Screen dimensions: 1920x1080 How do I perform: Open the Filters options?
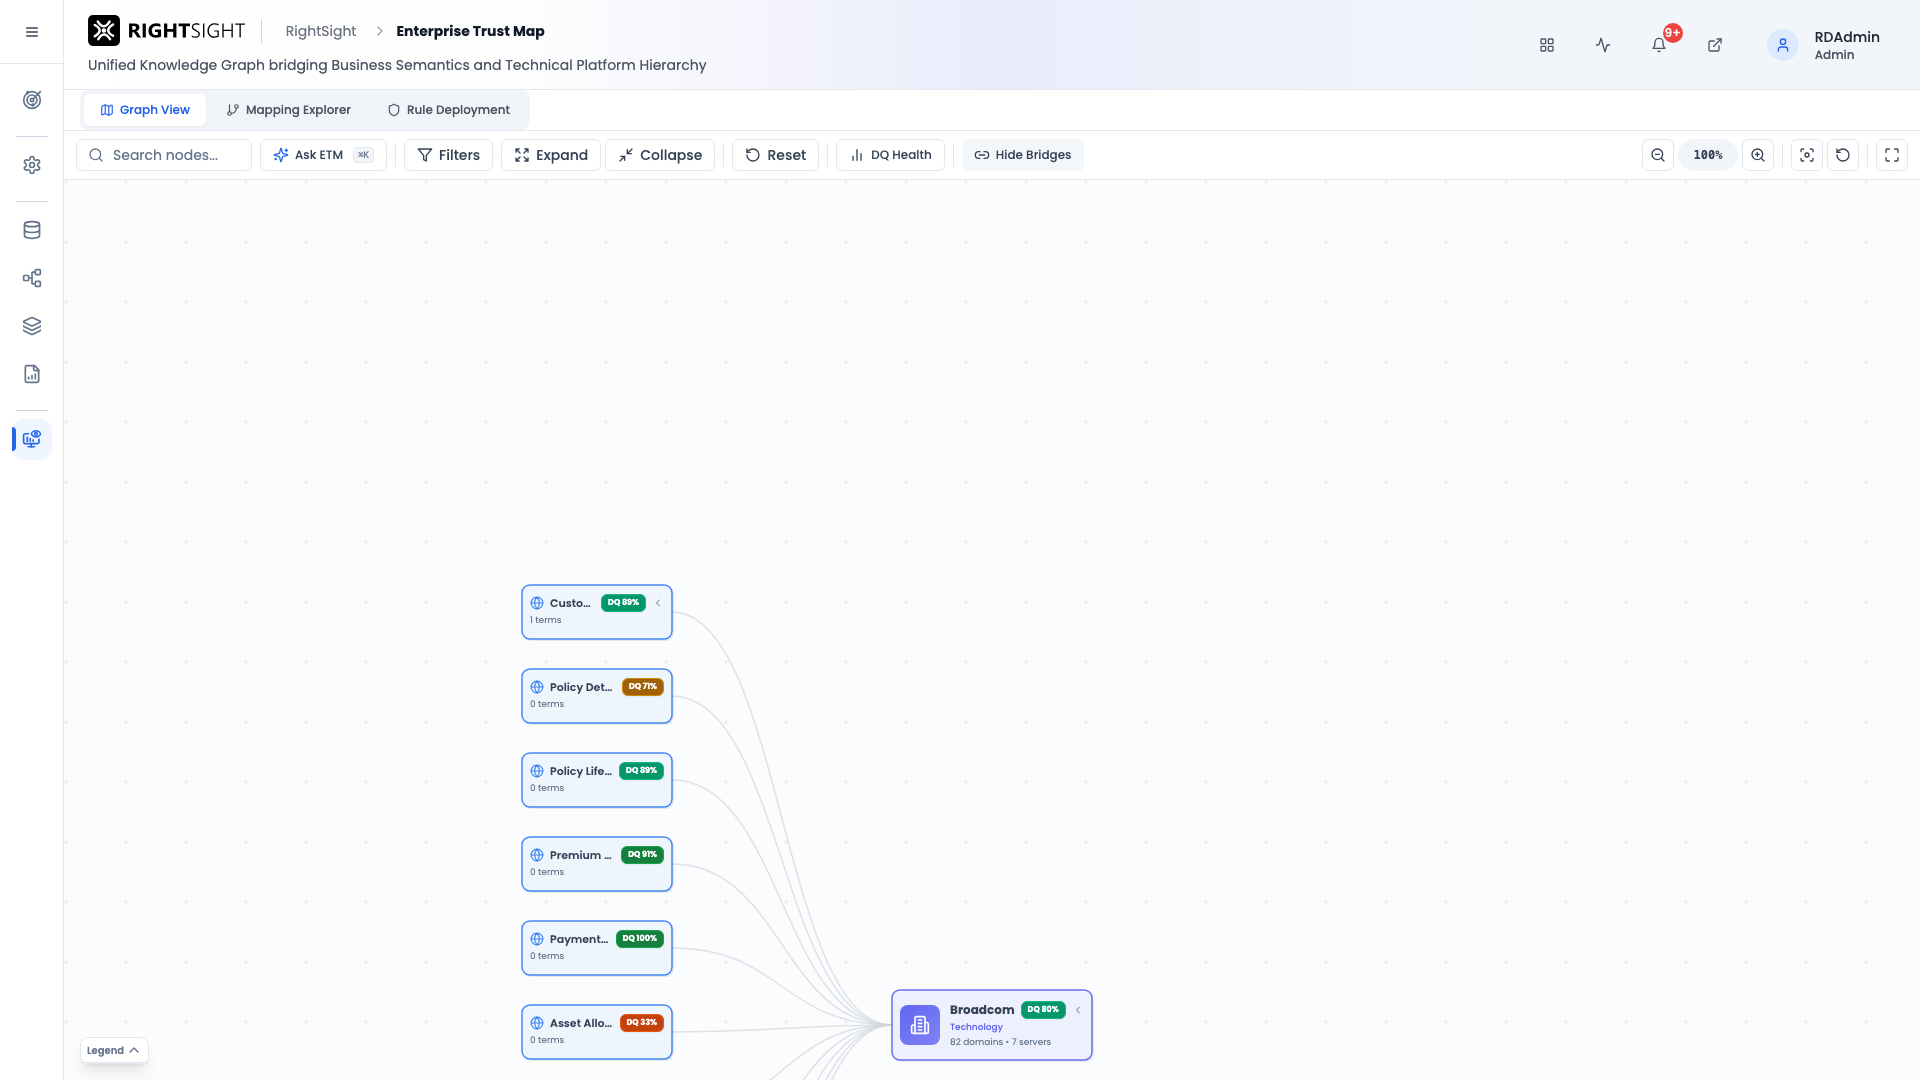[x=448, y=155]
